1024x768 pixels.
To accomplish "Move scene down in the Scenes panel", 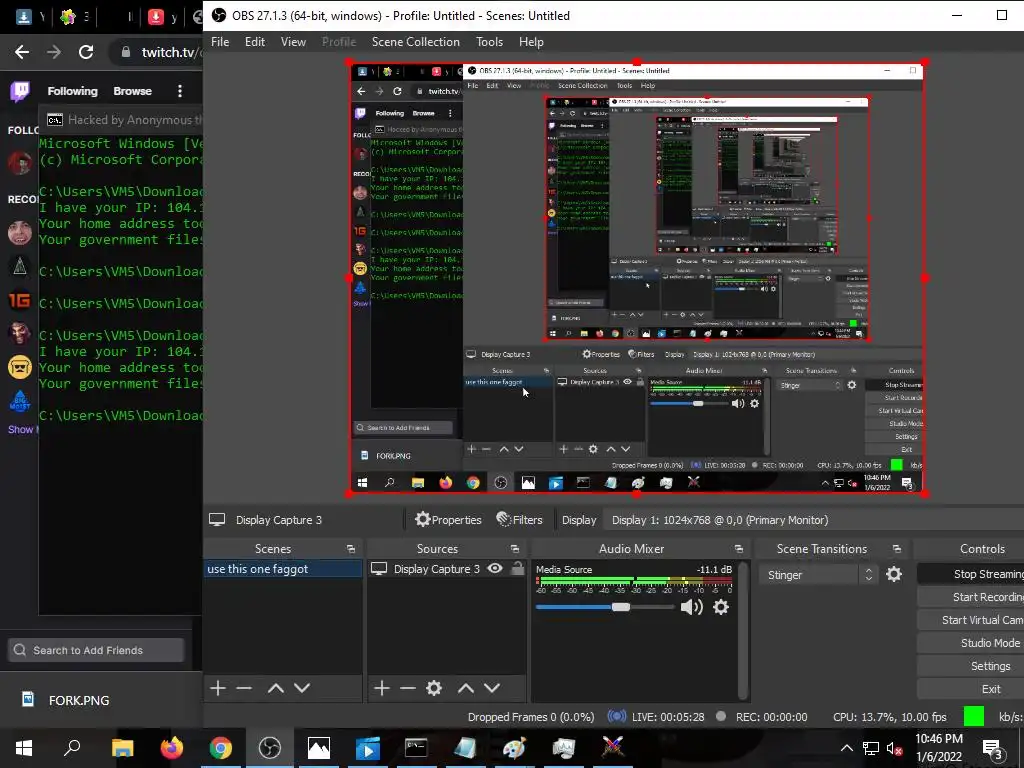I will pyautogui.click(x=302, y=688).
